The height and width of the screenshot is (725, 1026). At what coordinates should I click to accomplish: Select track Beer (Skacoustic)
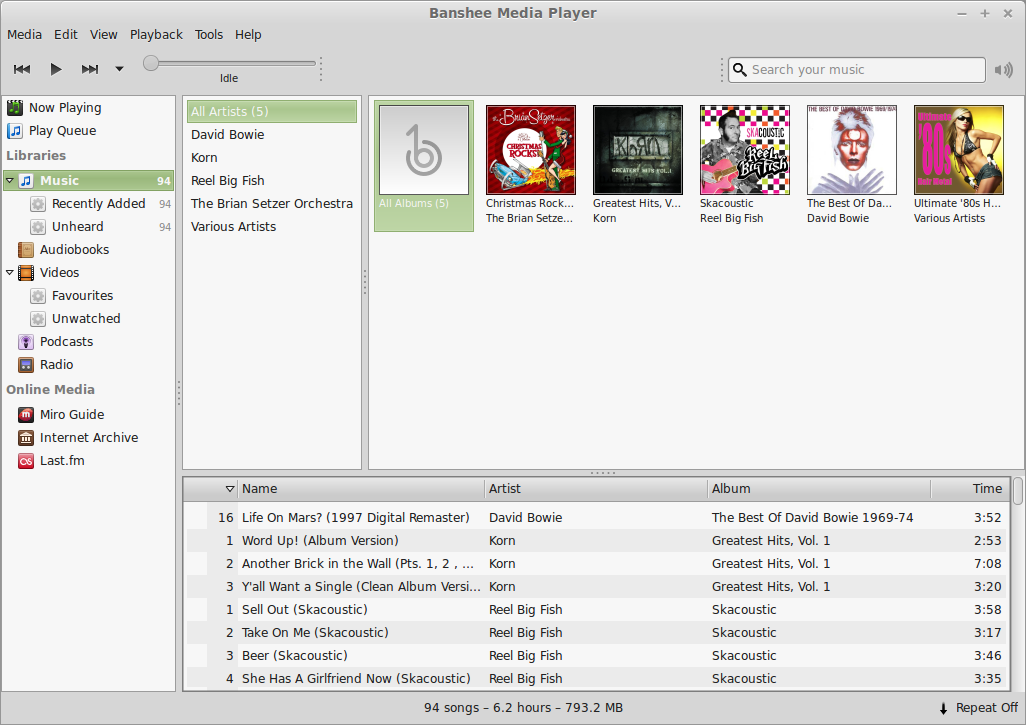596,655
